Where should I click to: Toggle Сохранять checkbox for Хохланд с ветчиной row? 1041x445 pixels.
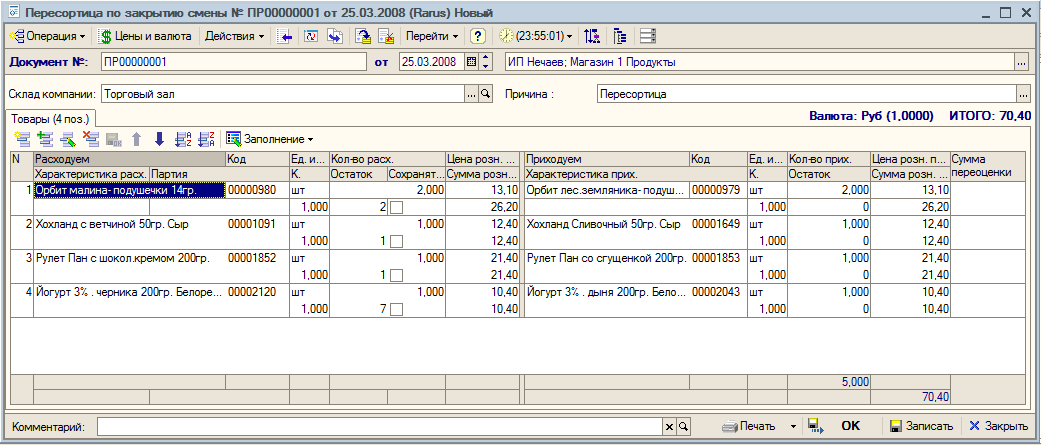tap(396, 241)
